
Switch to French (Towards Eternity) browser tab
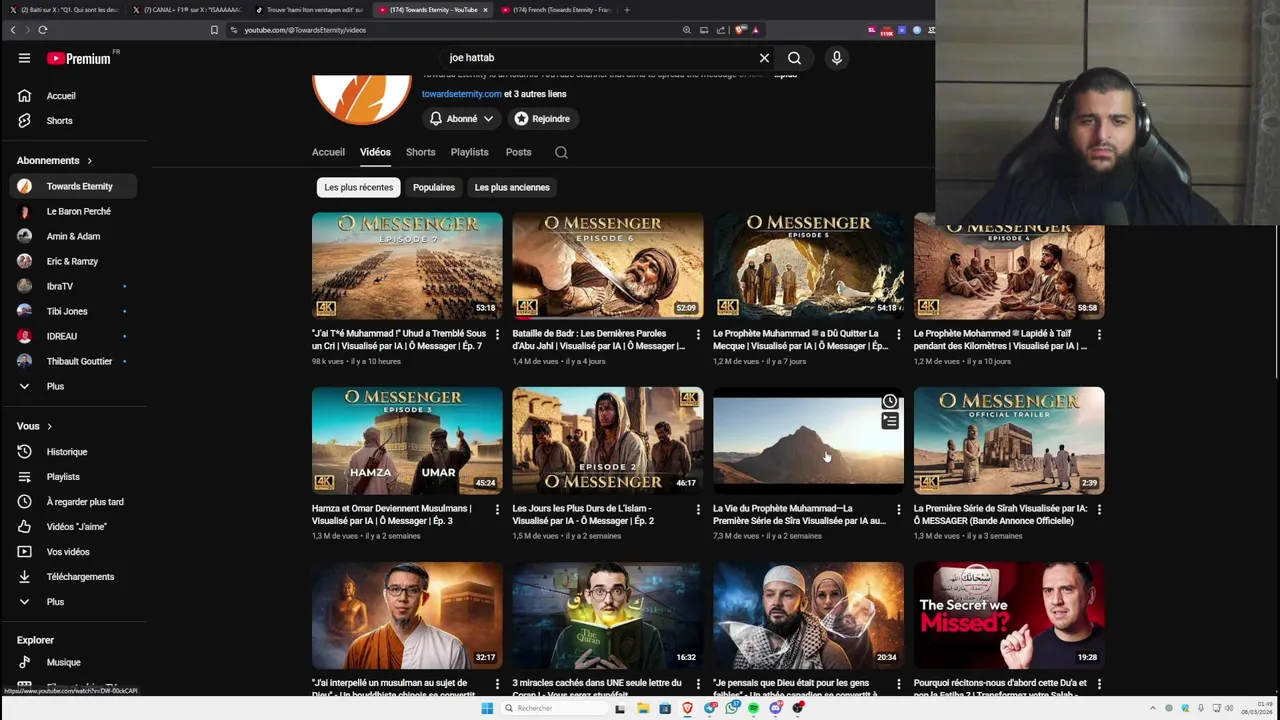click(555, 10)
